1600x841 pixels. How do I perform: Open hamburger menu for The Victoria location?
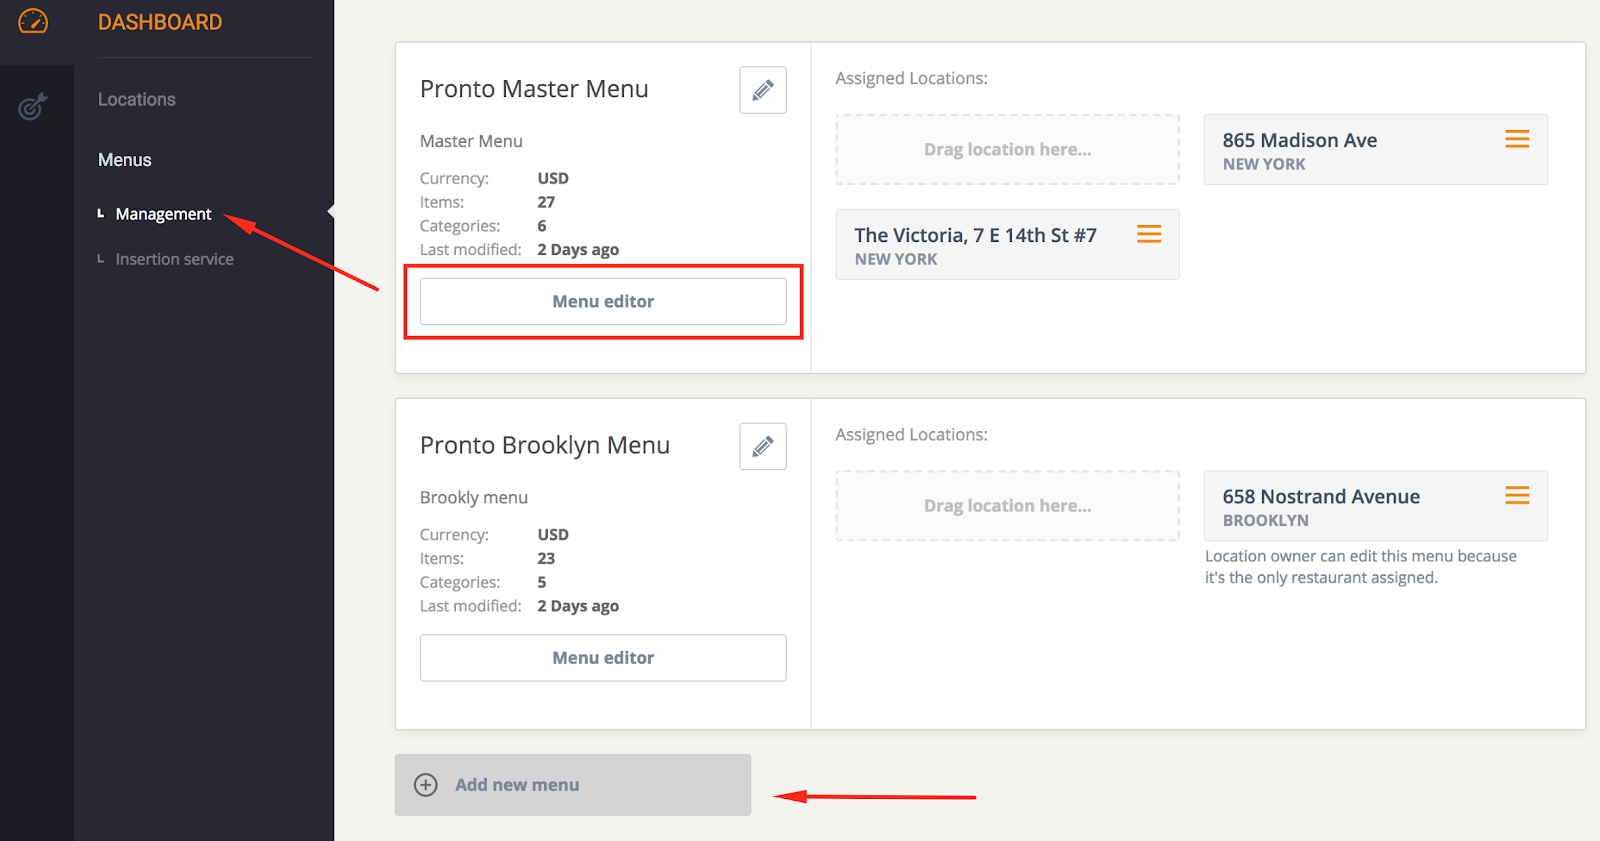tap(1148, 234)
